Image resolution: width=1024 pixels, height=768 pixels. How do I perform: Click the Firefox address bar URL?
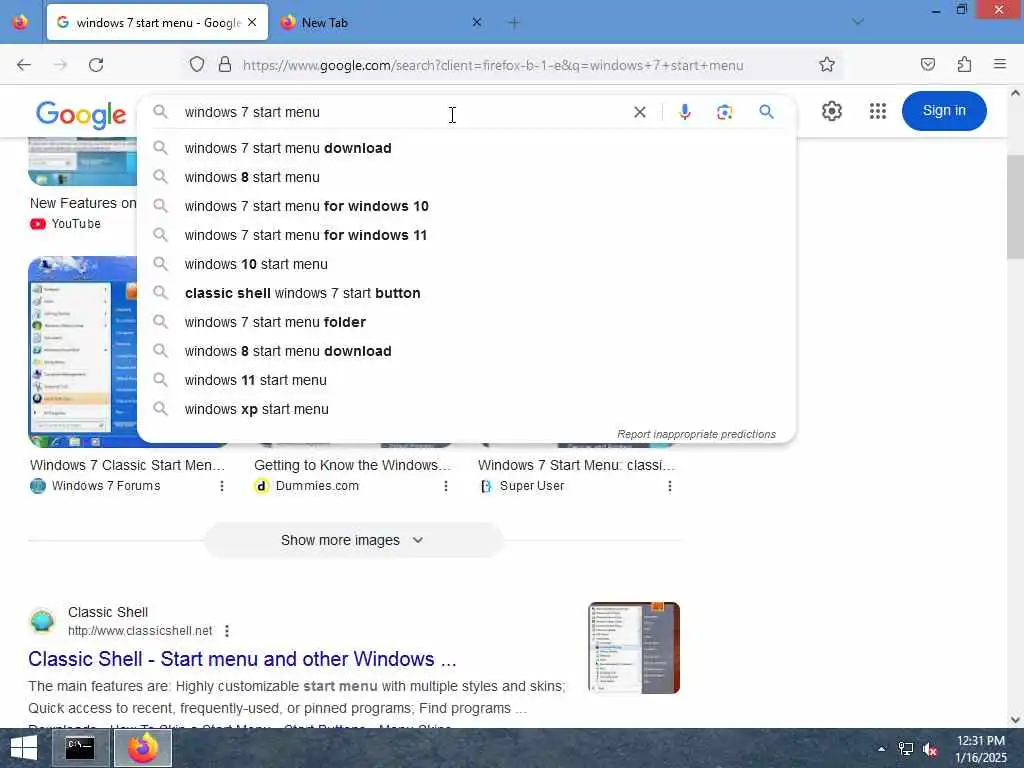pyautogui.click(x=493, y=65)
